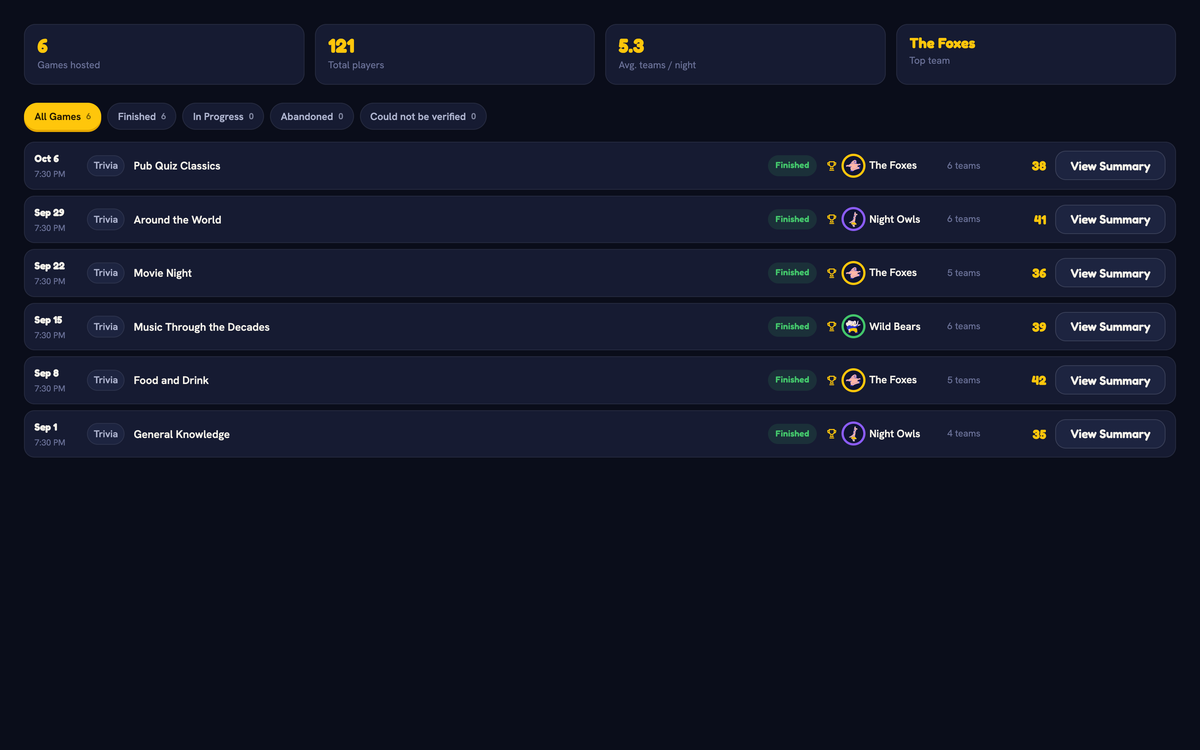Click the Finished badge on Food and Drink

click(x=792, y=380)
